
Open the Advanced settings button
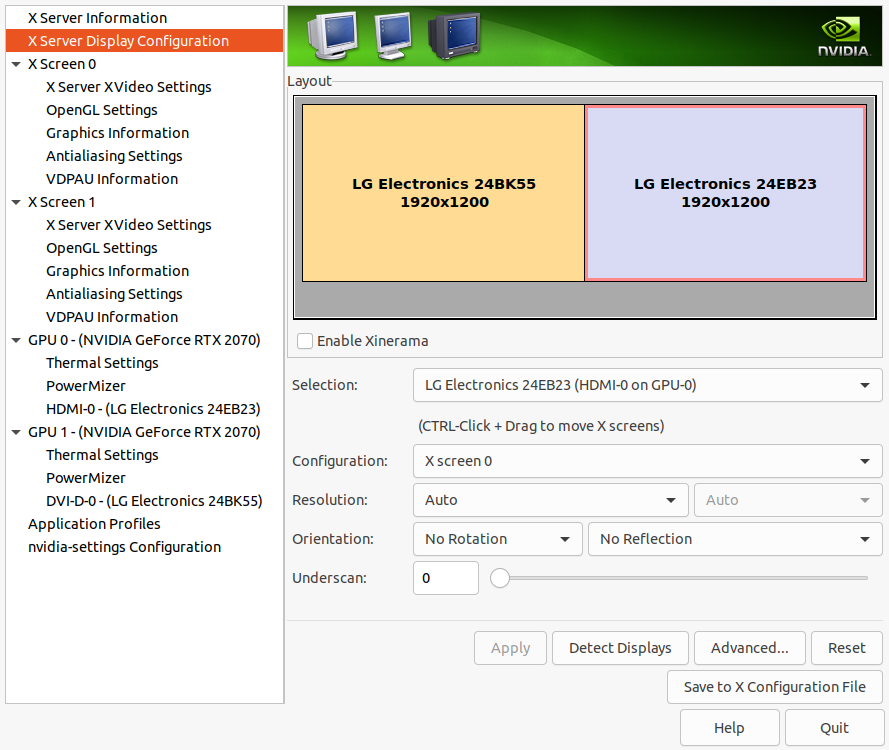749,648
